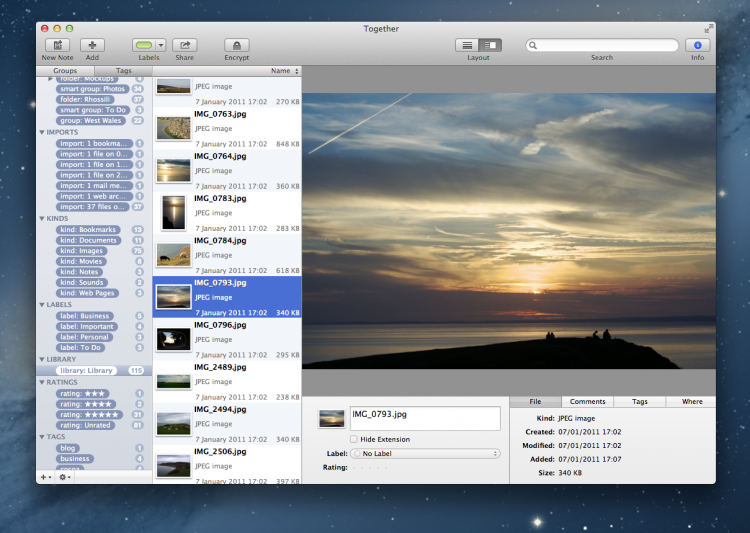The width and height of the screenshot is (750, 533).
Task: Collapse the RATINGS sidebar section
Action: pos(42,382)
